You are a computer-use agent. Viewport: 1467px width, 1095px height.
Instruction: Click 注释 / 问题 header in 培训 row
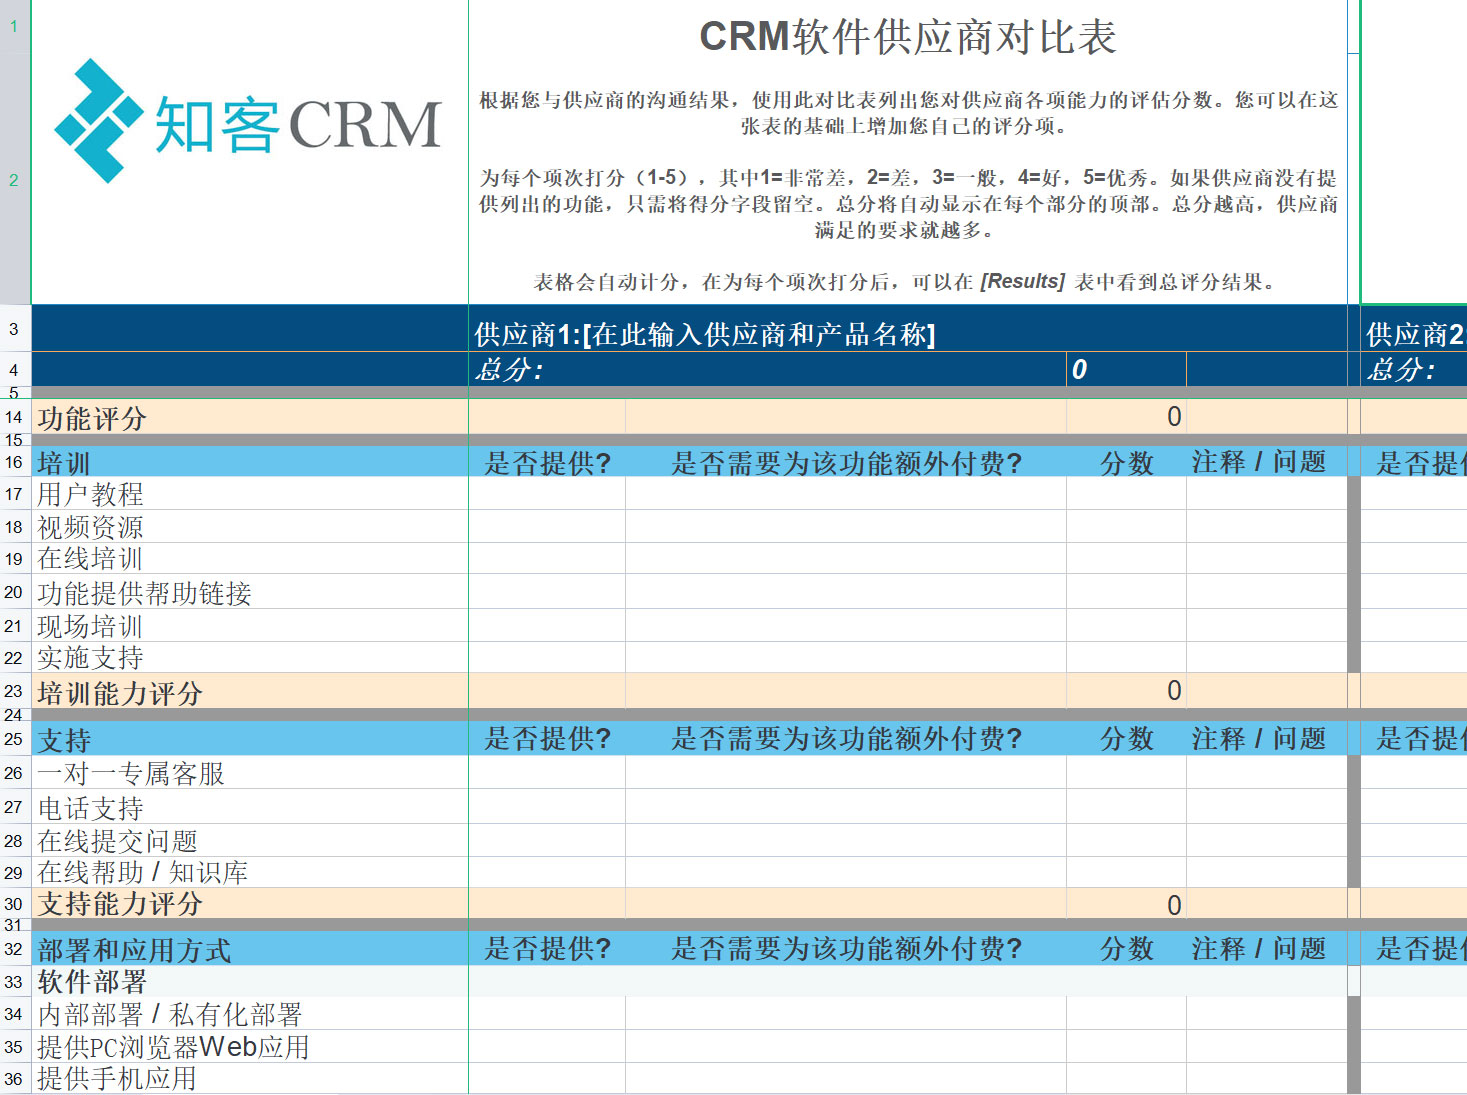(x=1259, y=462)
